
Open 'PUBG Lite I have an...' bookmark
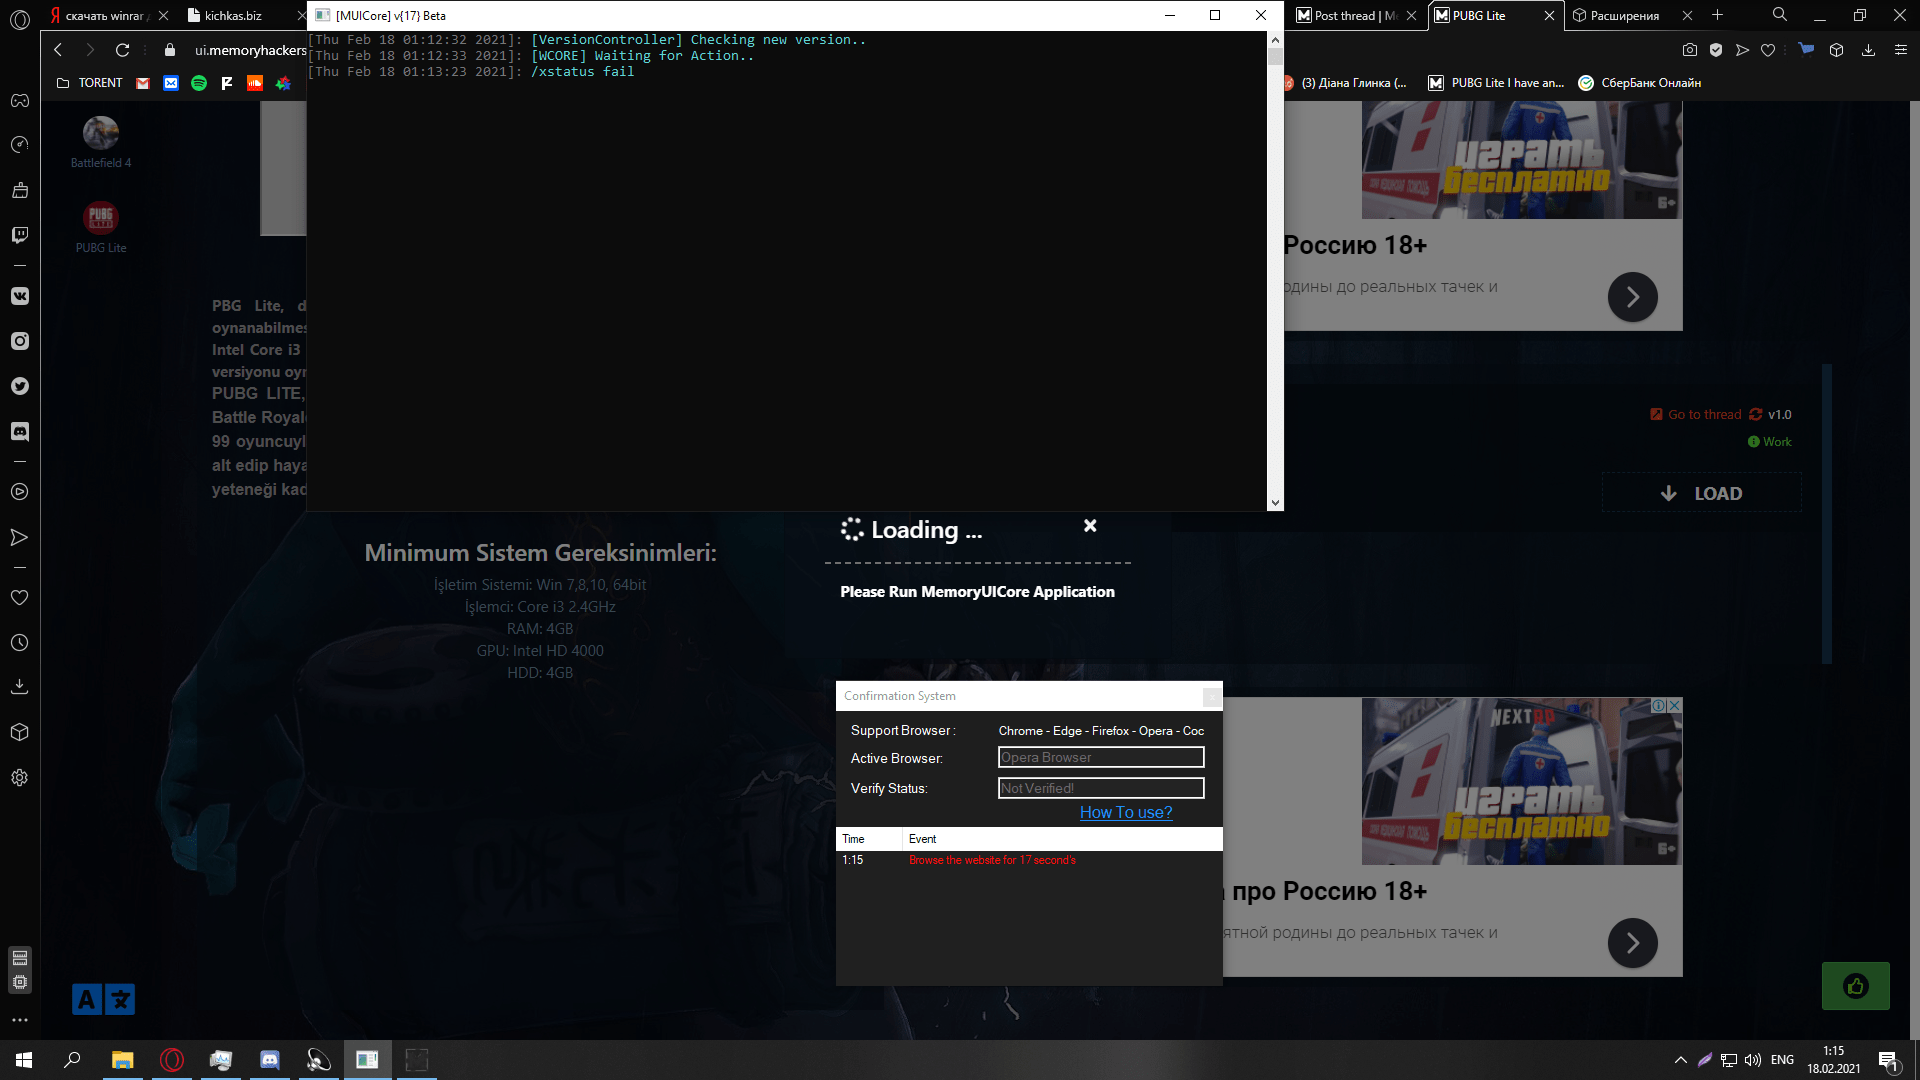point(1496,83)
